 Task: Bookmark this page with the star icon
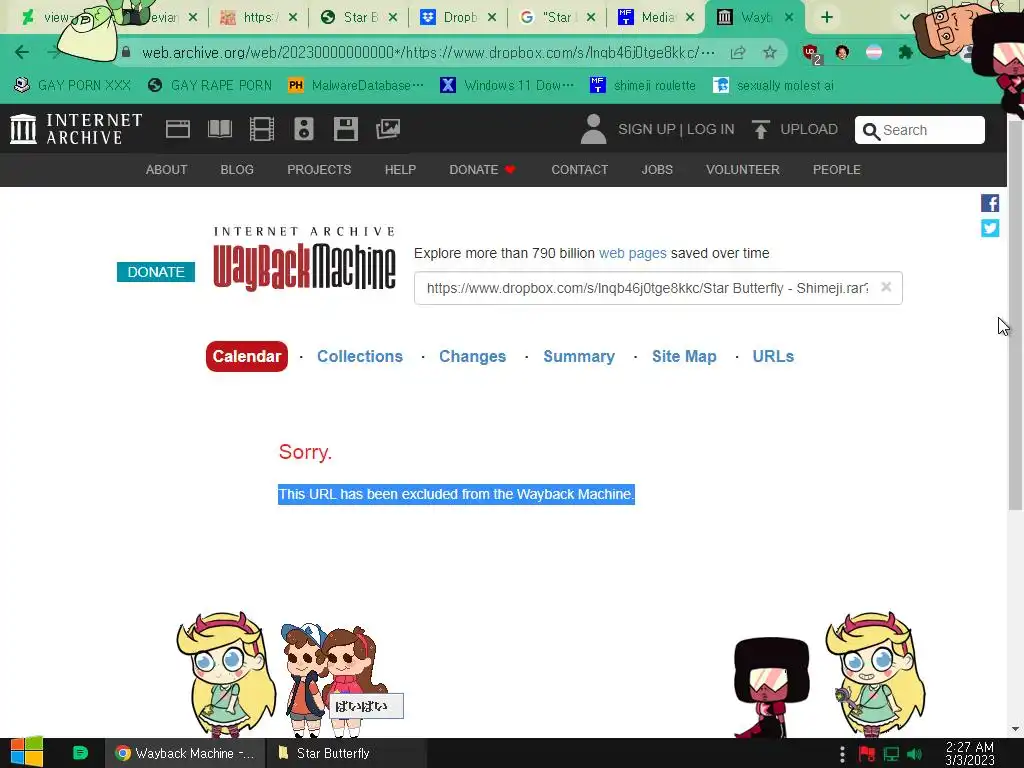coord(770,52)
